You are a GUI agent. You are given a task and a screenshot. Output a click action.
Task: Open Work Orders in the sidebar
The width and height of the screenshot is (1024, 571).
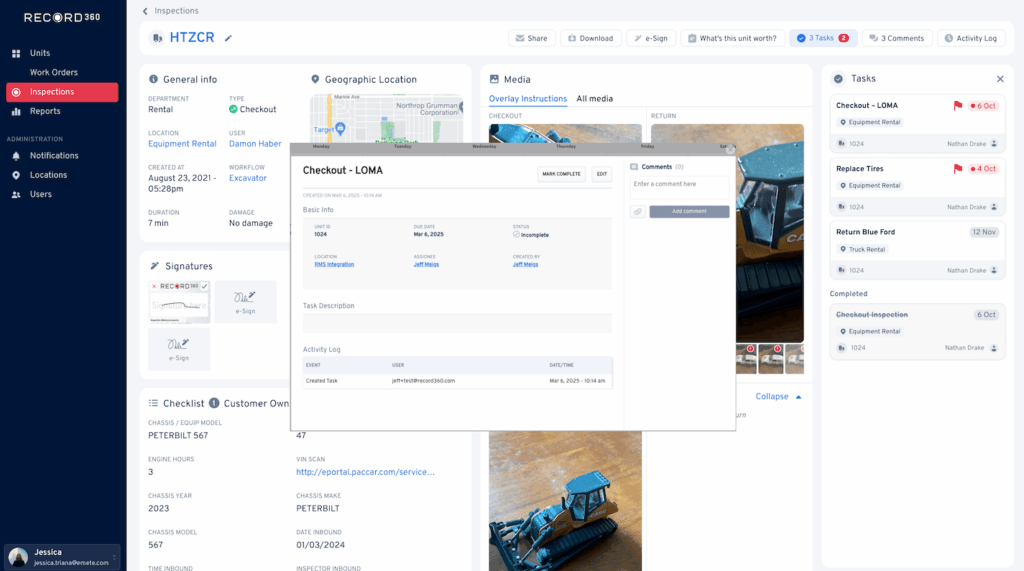point(54,73)
